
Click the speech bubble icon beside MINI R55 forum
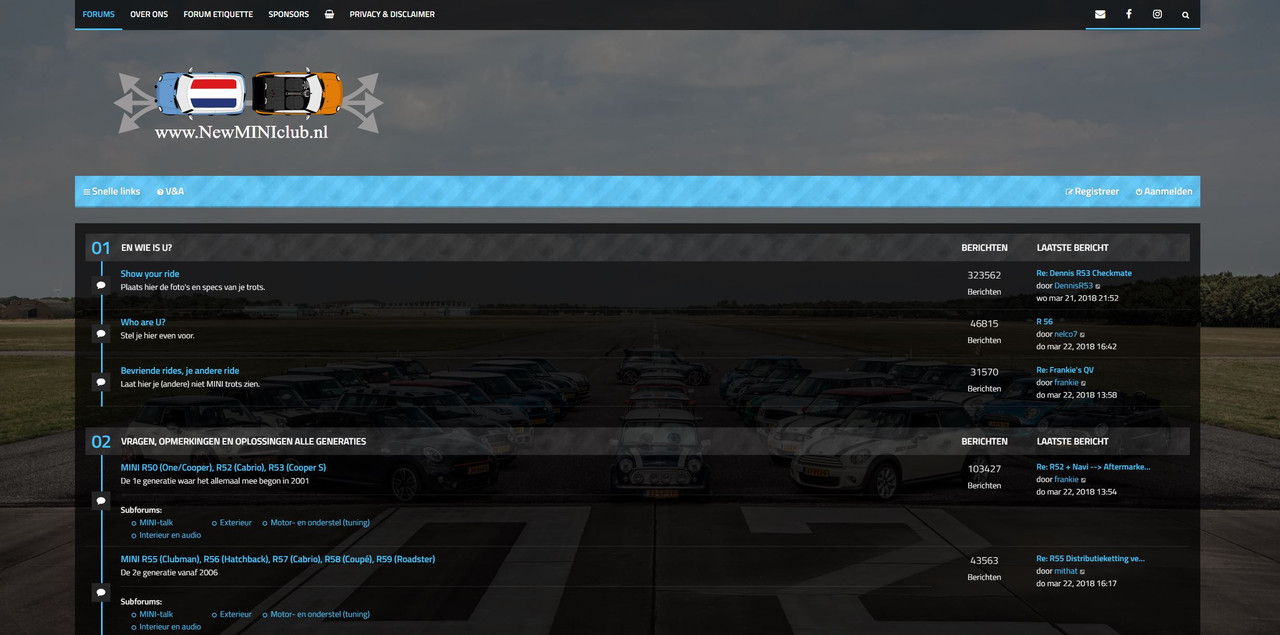click(x=101, y=592)
